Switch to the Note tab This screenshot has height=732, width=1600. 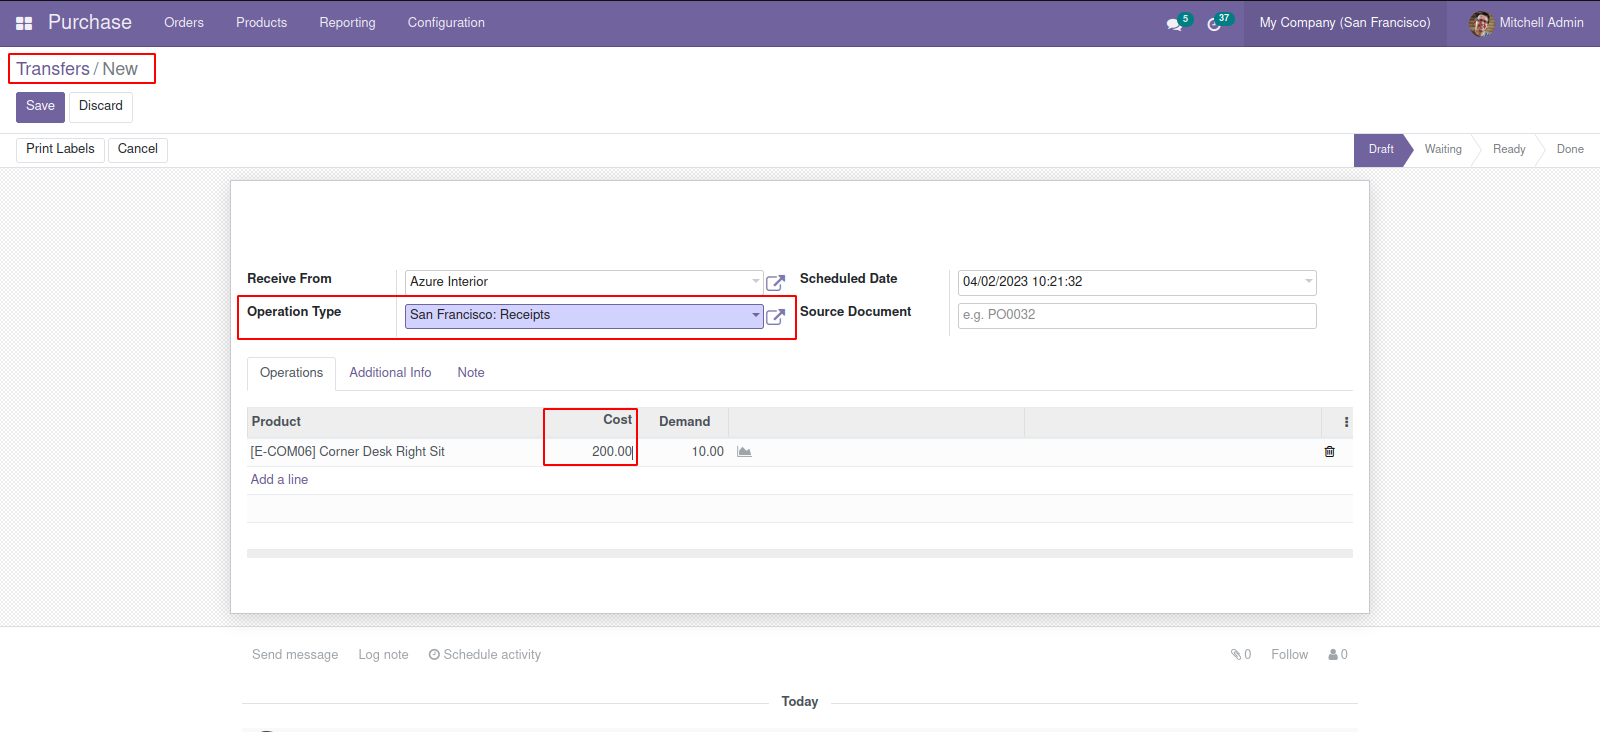click(471, 373)
